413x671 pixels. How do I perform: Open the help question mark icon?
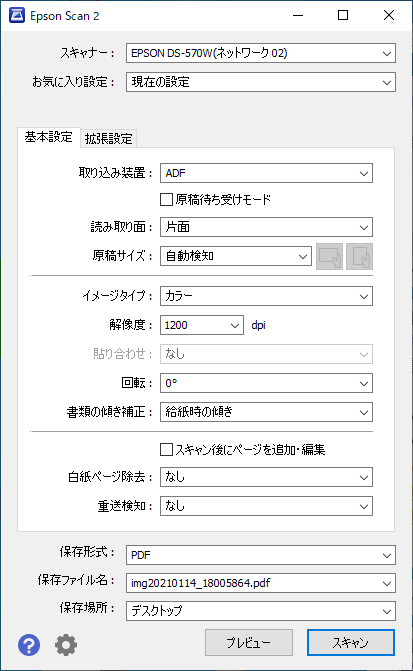[x=29, y=644]
